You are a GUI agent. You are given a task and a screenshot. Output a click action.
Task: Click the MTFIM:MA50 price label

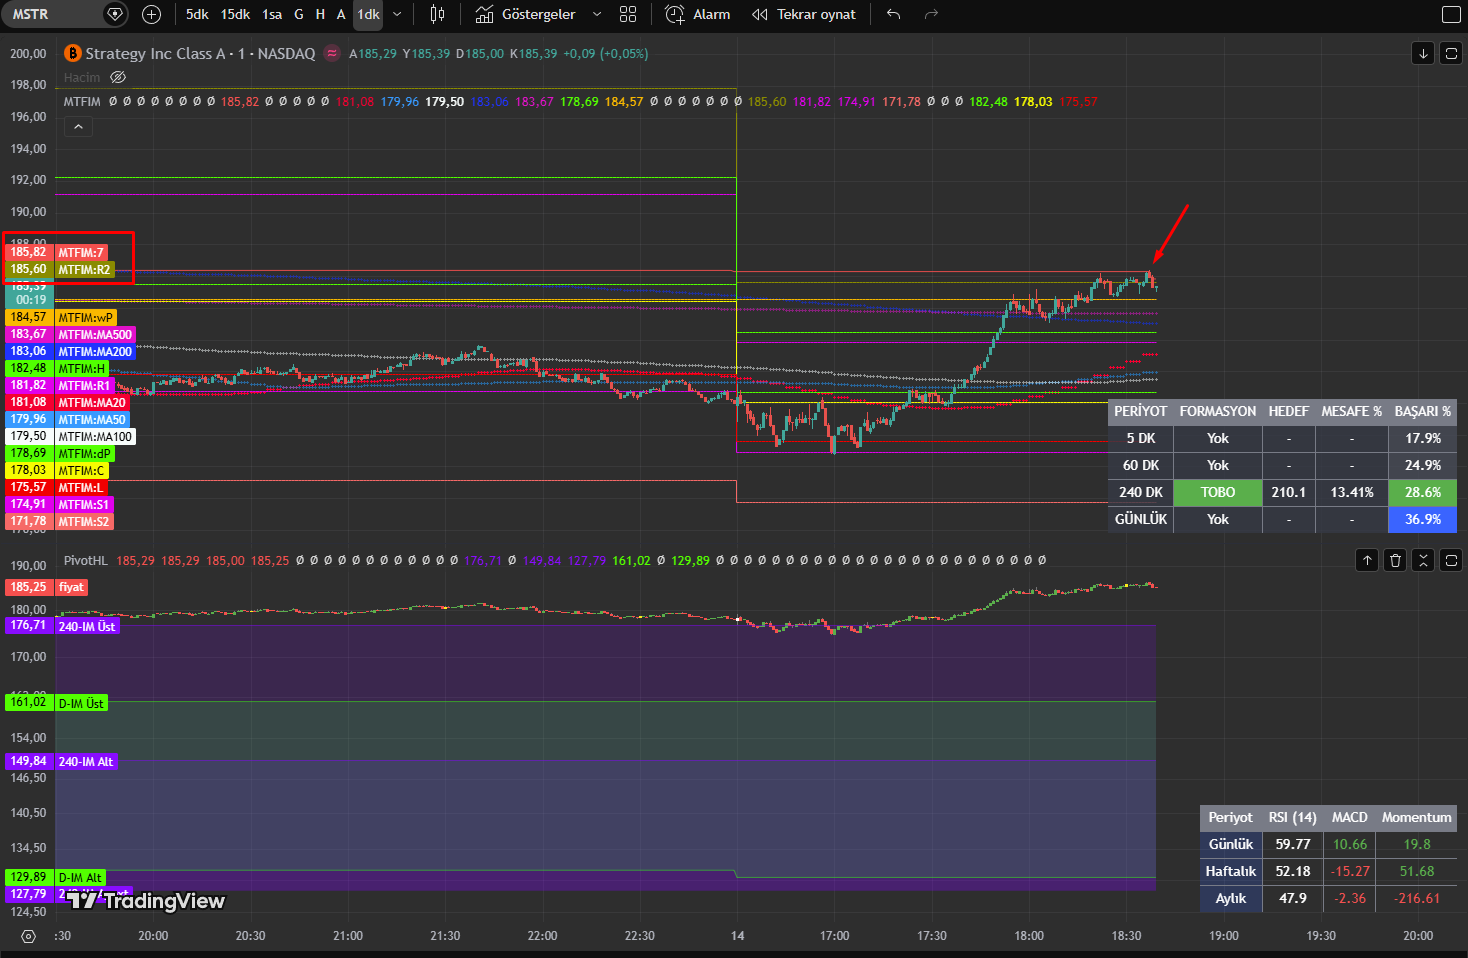click(x=92, y=420)
